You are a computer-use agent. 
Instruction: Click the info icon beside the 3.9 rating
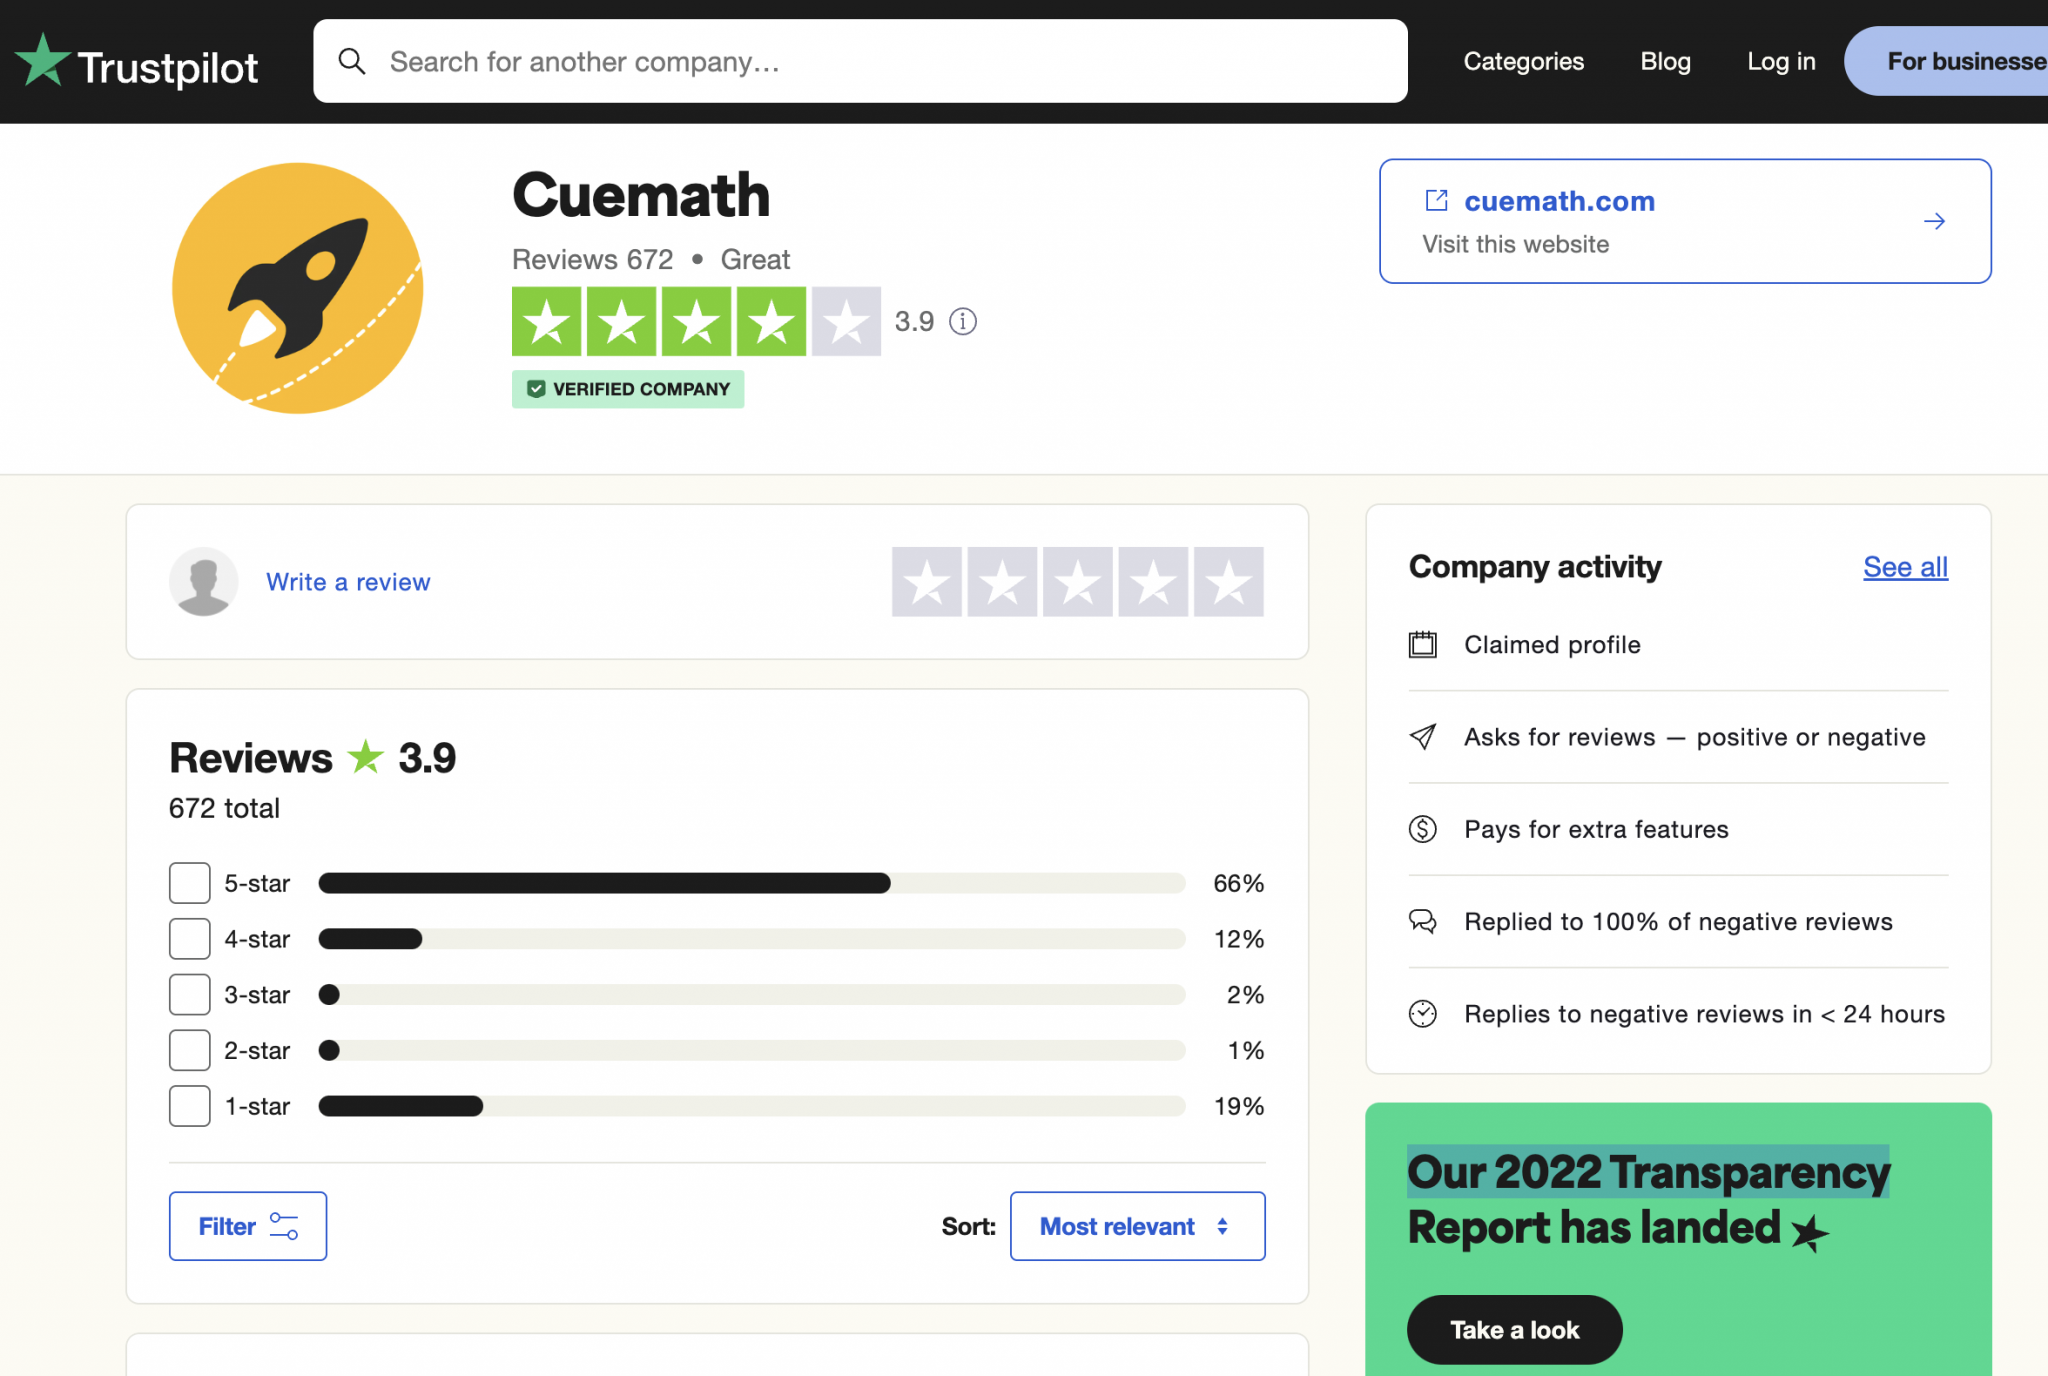962,321
